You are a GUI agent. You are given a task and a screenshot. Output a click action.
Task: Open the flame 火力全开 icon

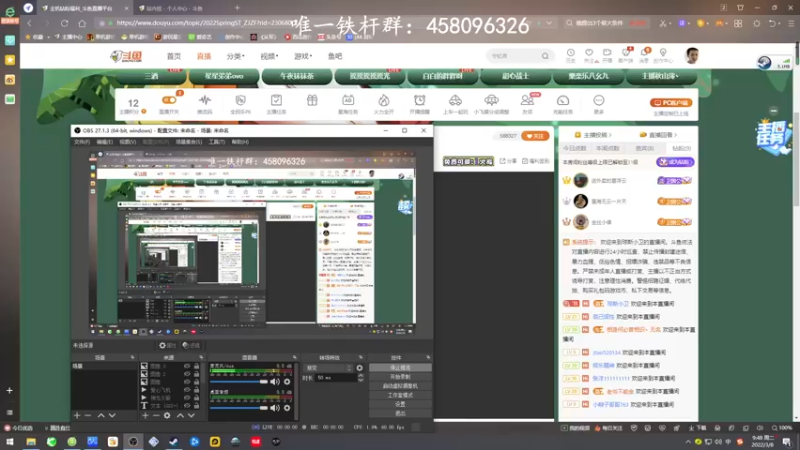[384, 100]
